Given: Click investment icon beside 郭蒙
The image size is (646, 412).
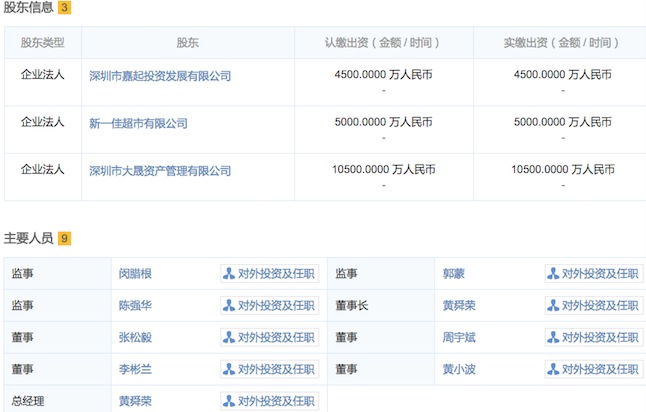Looking at the screenshot, I should coord(553,273).
